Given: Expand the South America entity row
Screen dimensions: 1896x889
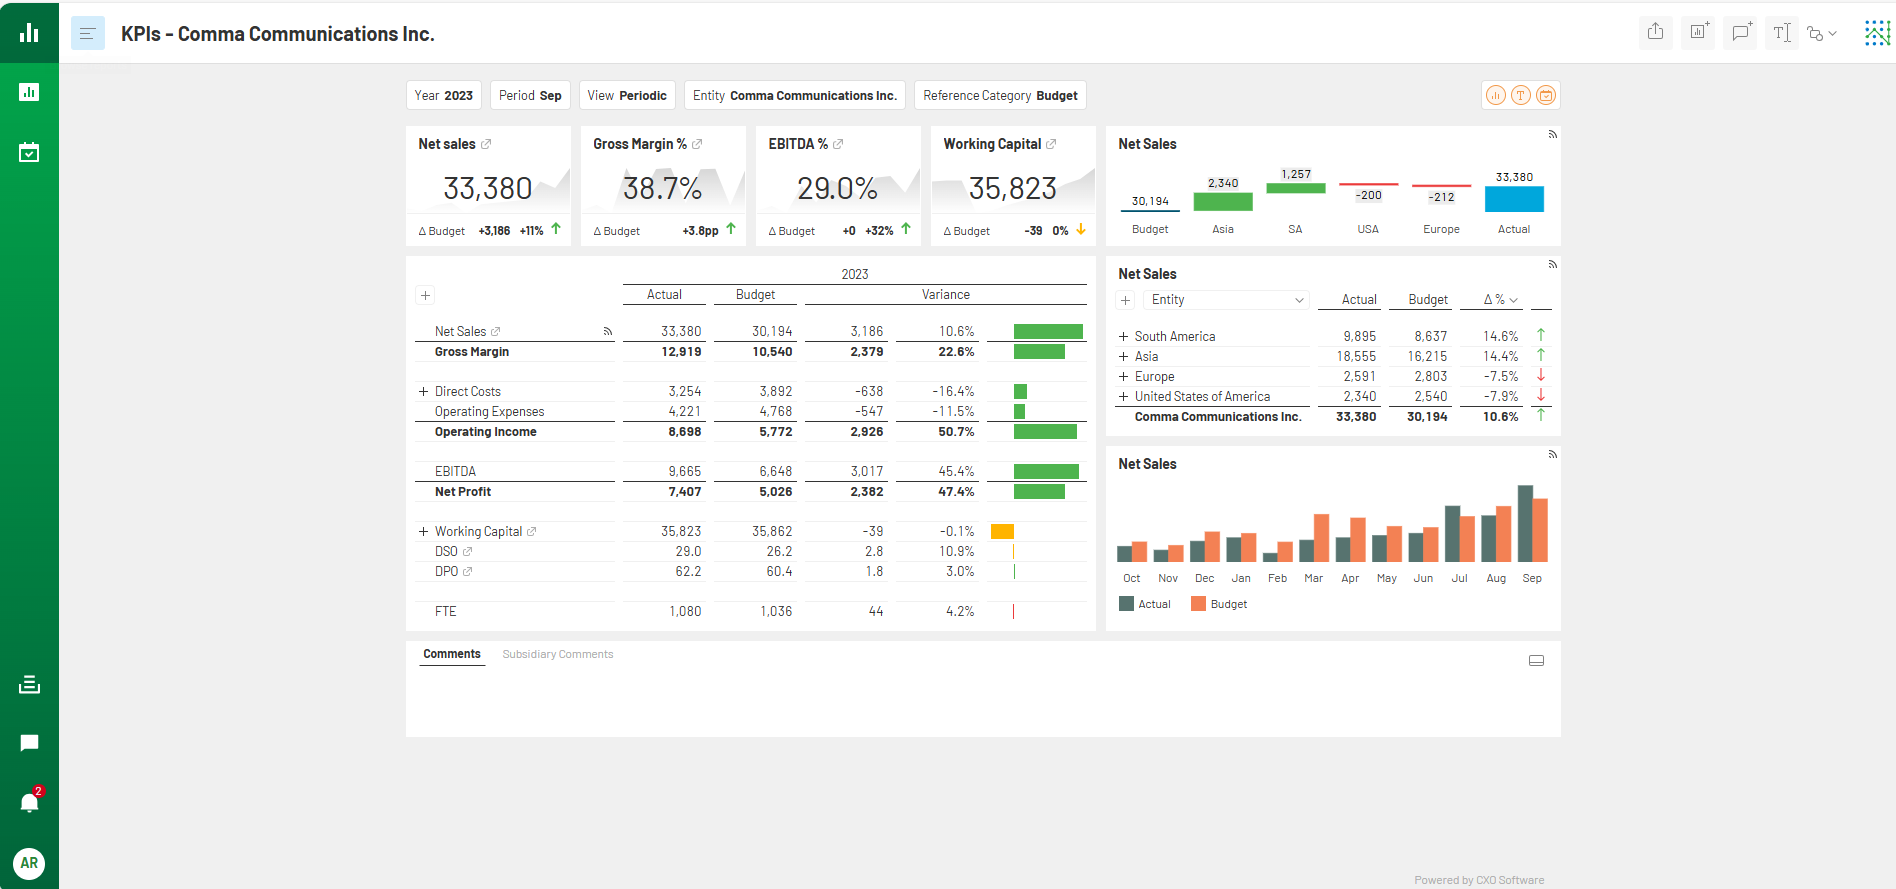Looking at the screenshot, I should tap(1123, 337).
